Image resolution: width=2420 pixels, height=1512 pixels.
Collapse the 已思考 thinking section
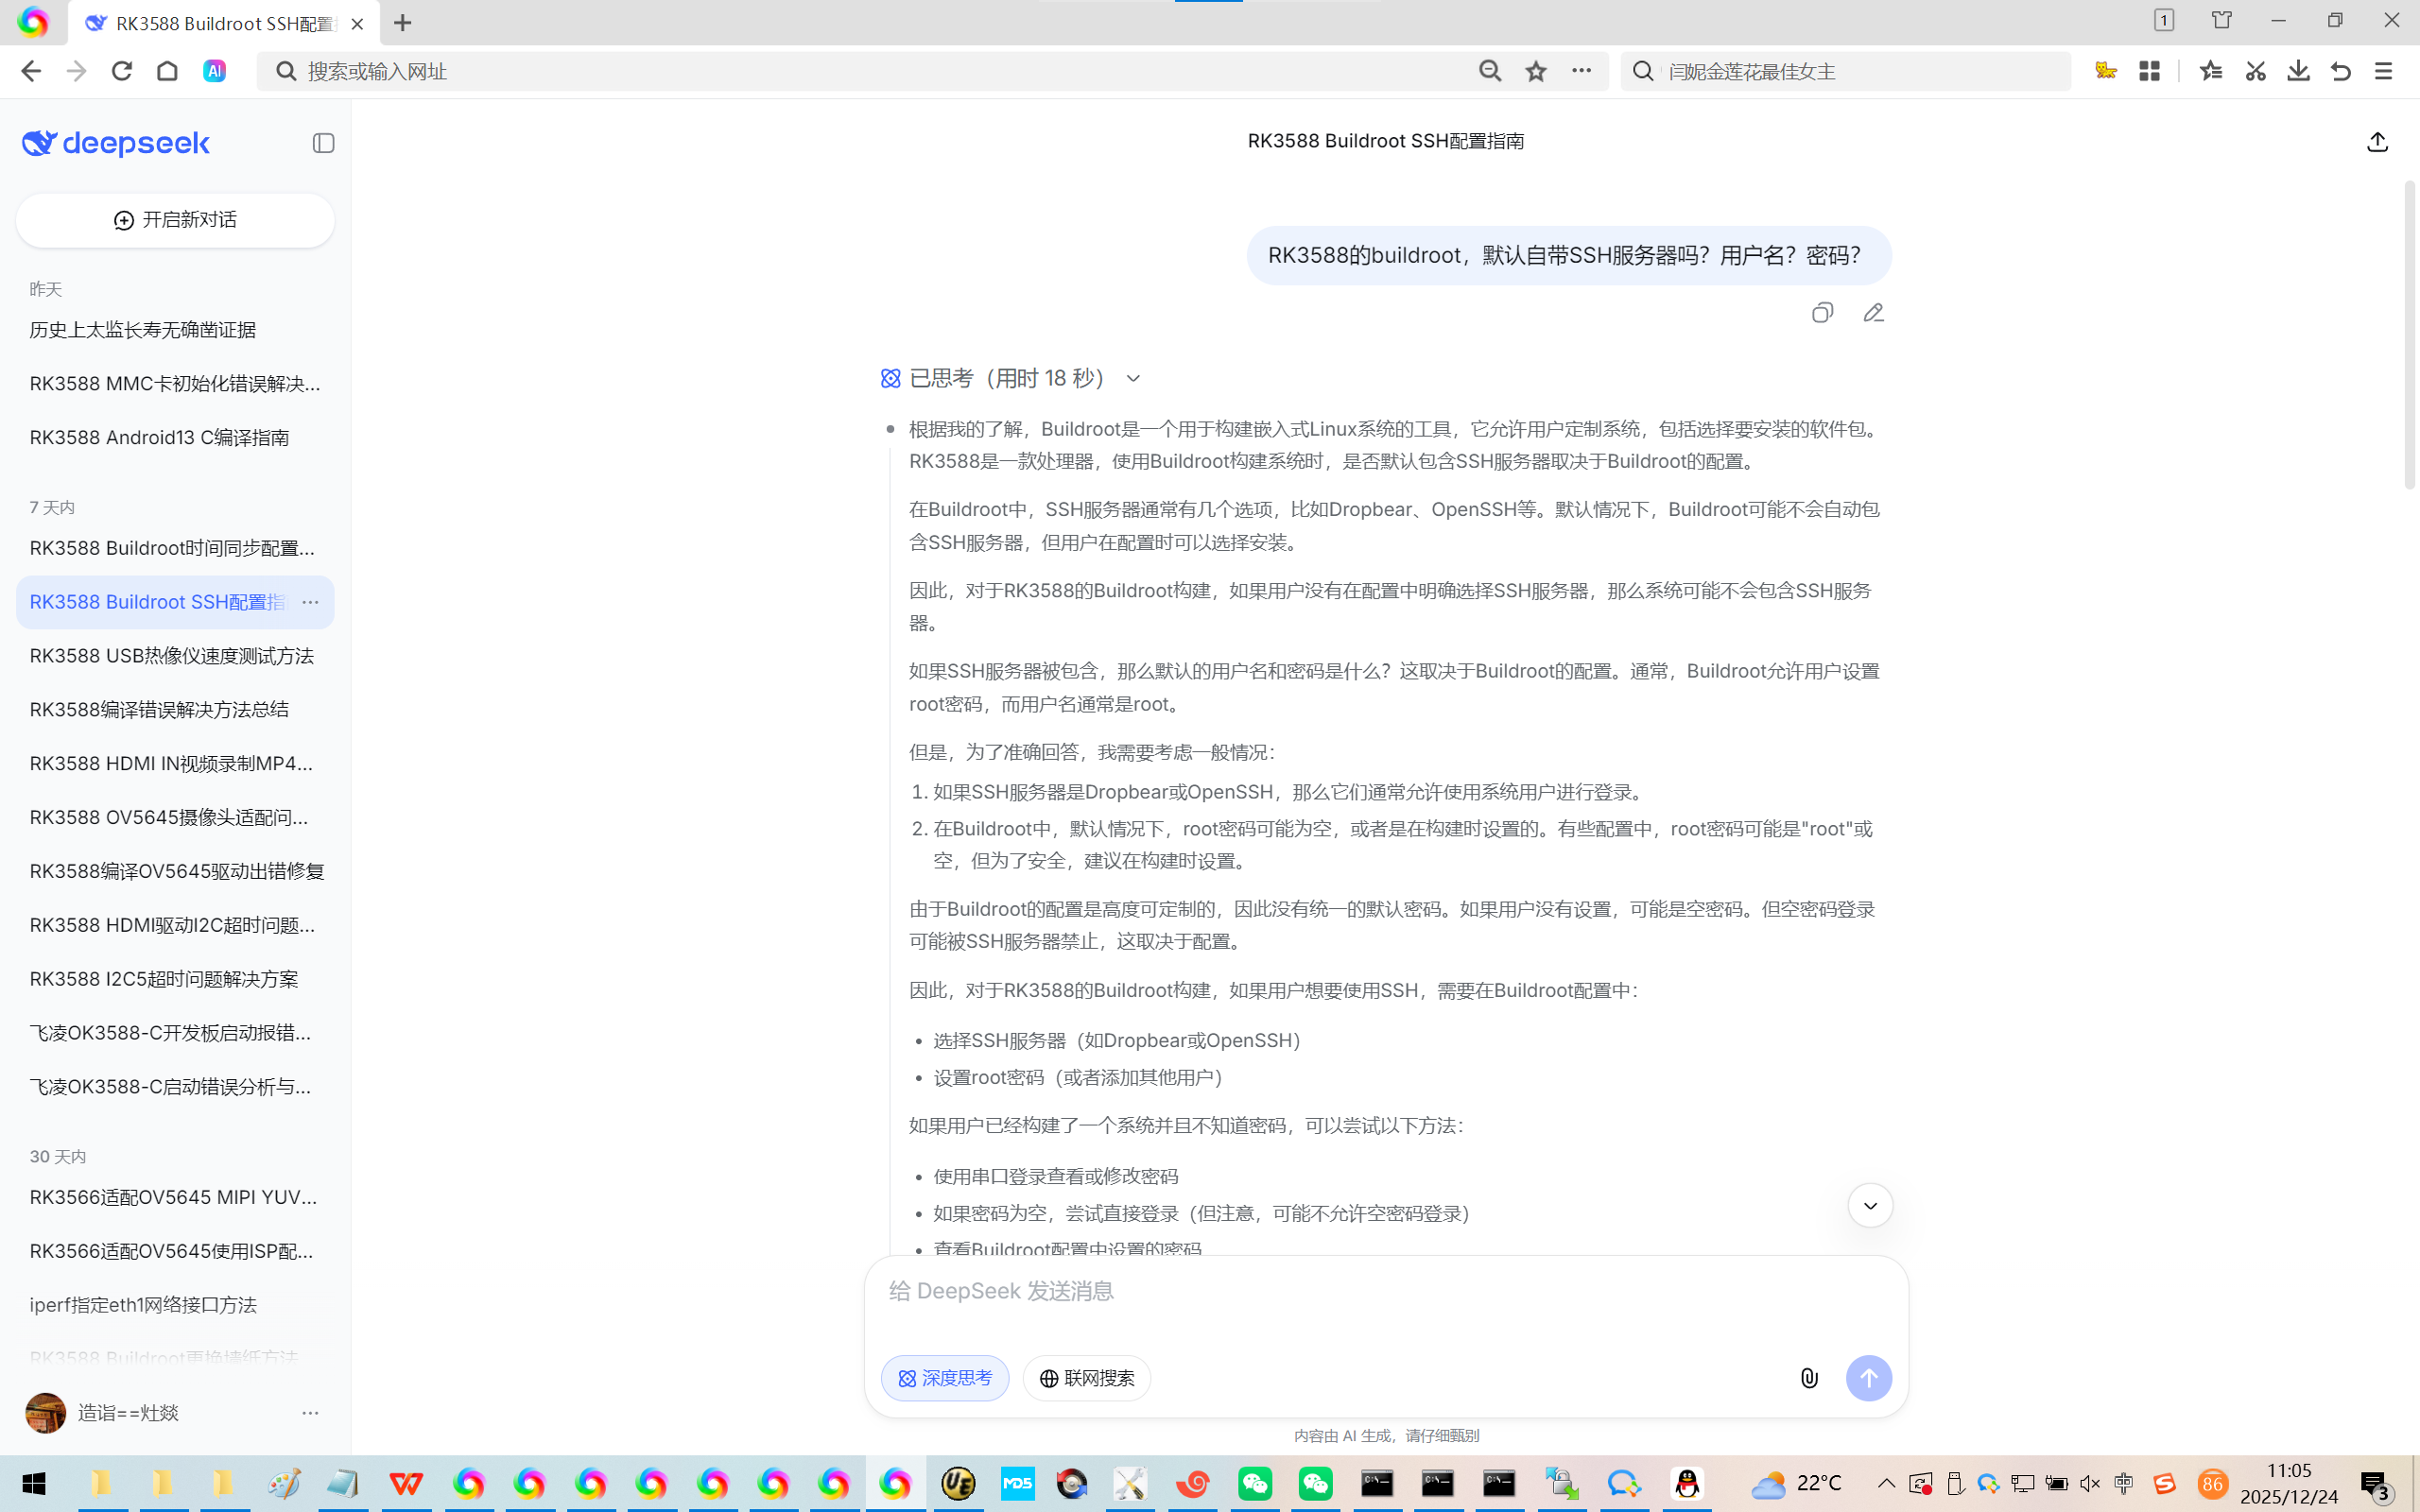coord(1133,378)
